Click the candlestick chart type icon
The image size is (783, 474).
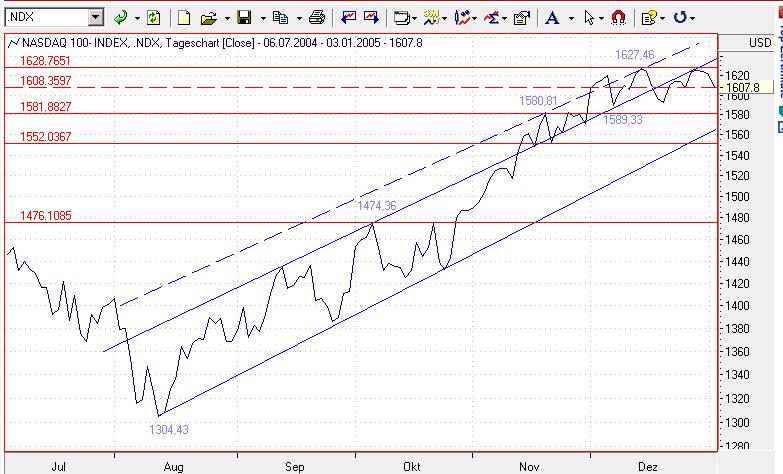pyautogui.click(x=462, y=18)
